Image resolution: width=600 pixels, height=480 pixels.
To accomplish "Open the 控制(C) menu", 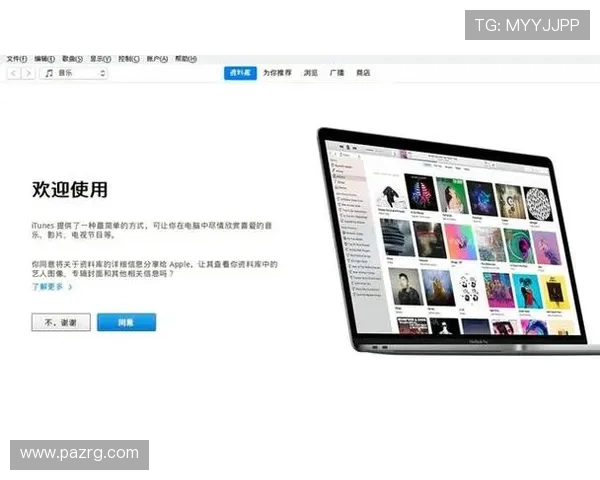I will click(129, 59).
